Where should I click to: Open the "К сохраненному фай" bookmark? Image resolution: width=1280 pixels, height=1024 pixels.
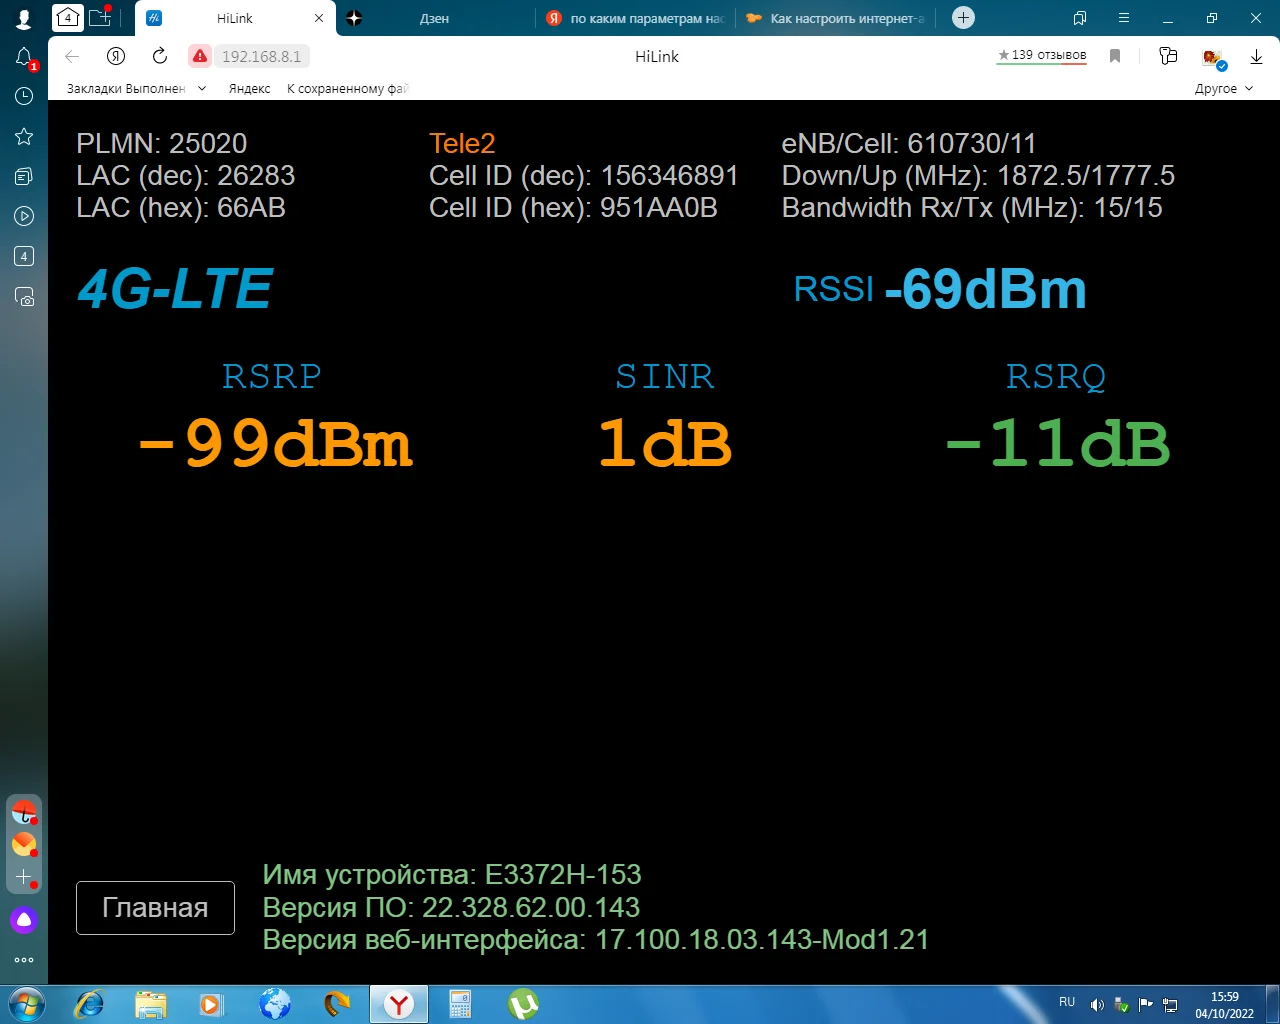[347, 88]
